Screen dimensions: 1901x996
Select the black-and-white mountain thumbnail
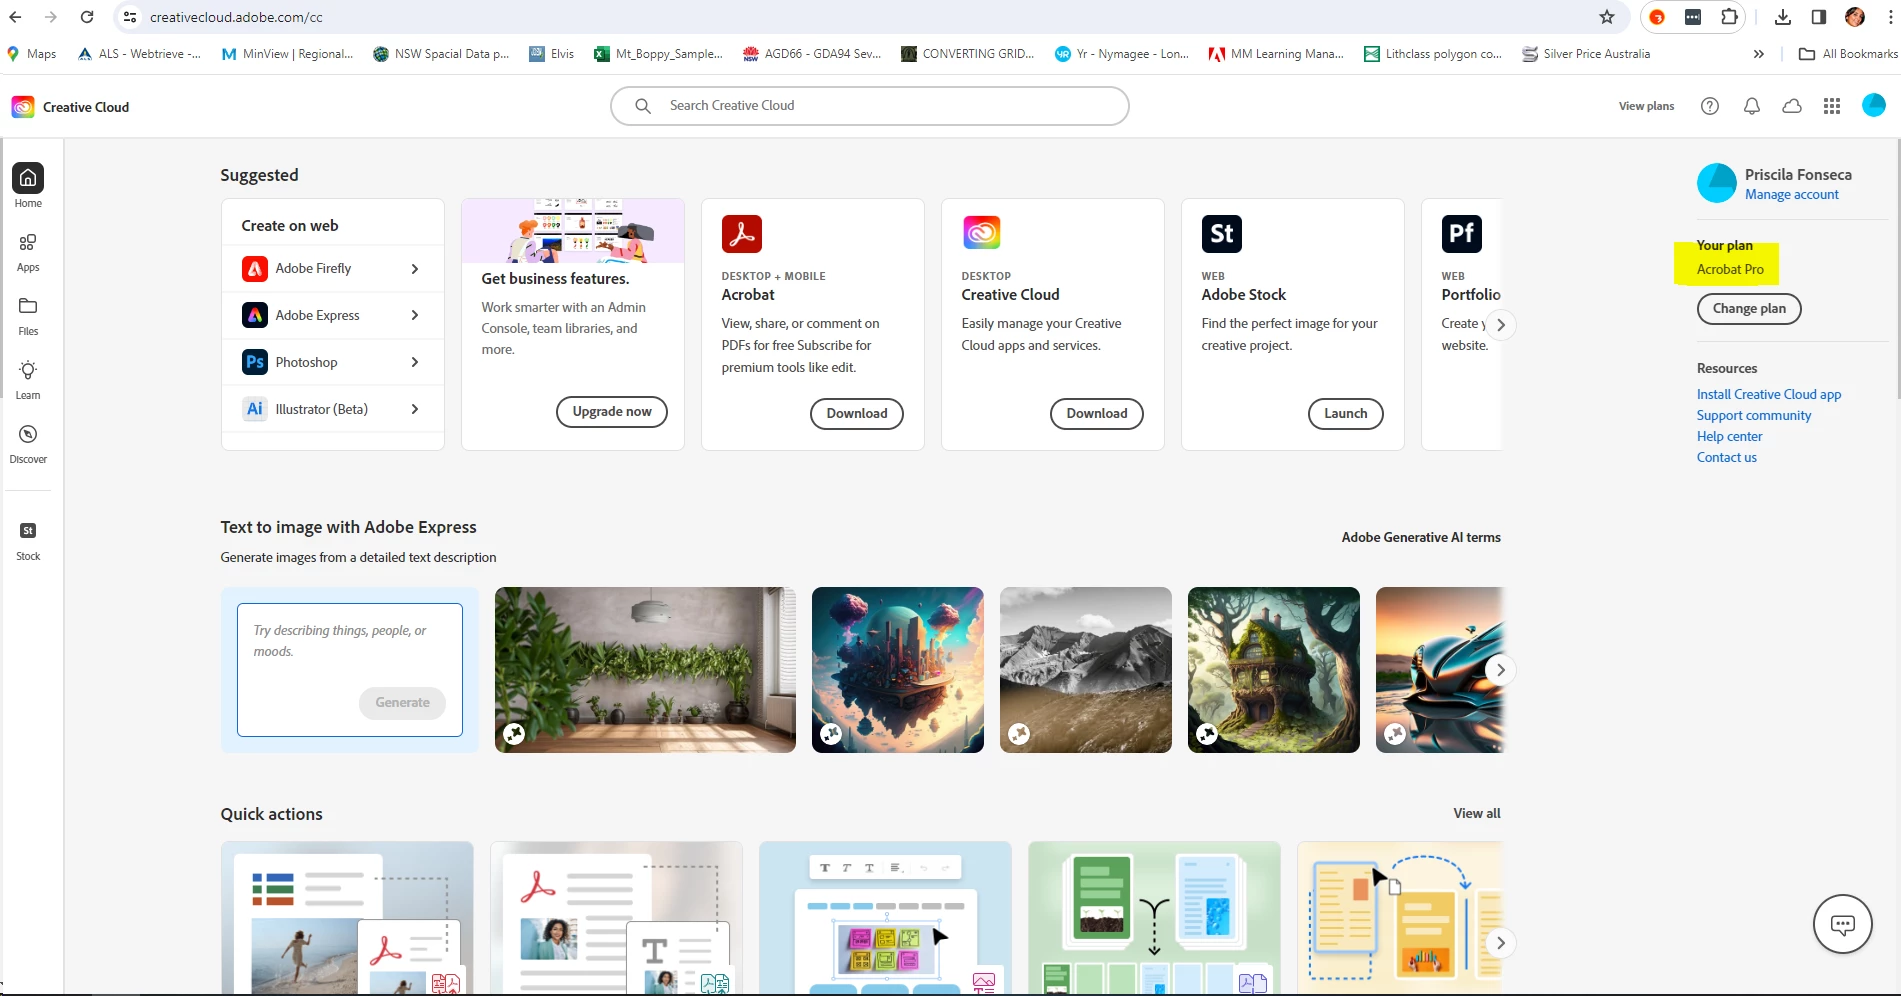pyautogui.click(x=1086, y=670)
